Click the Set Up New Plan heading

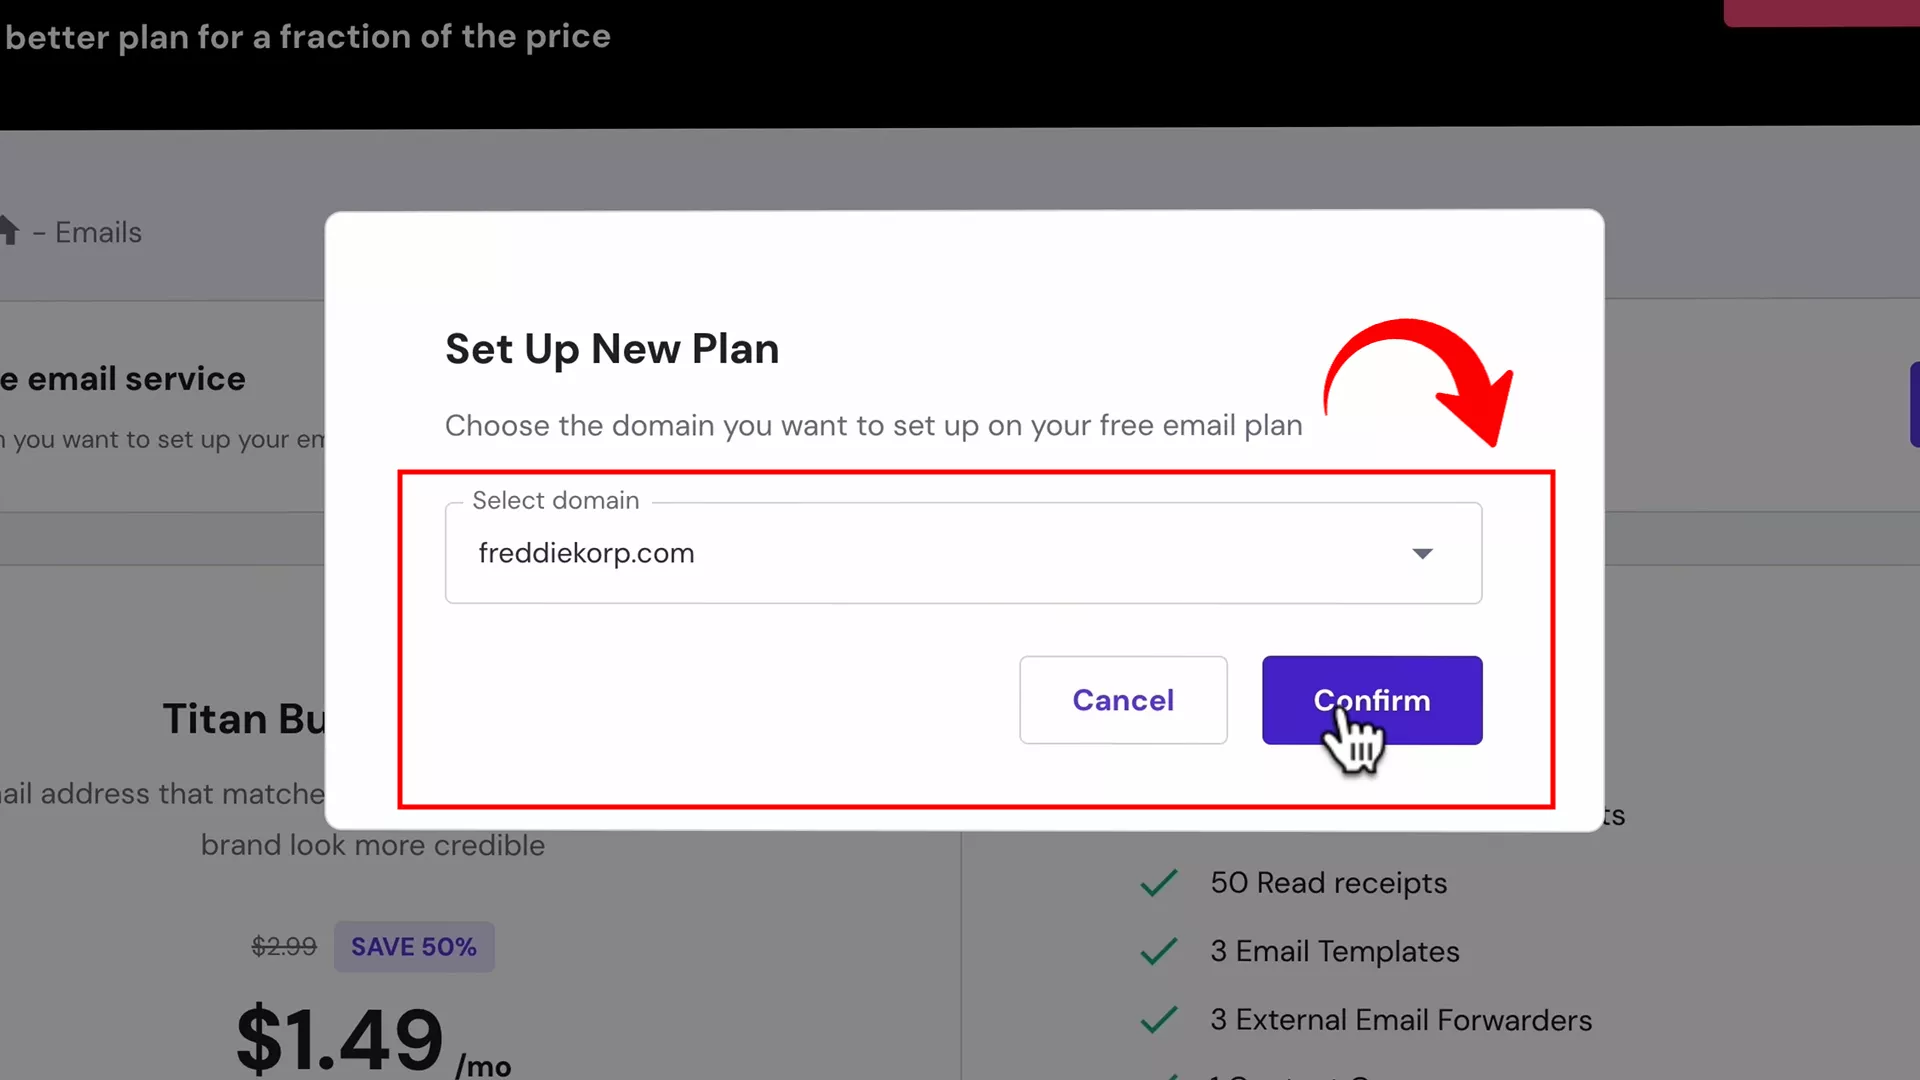click(611, 349)
